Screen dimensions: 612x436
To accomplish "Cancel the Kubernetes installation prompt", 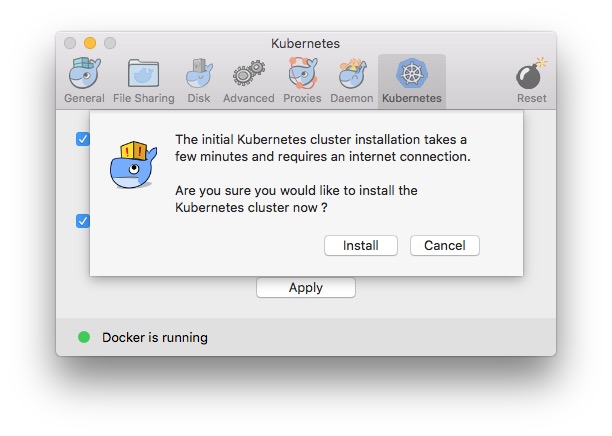I will coord(444,246).
